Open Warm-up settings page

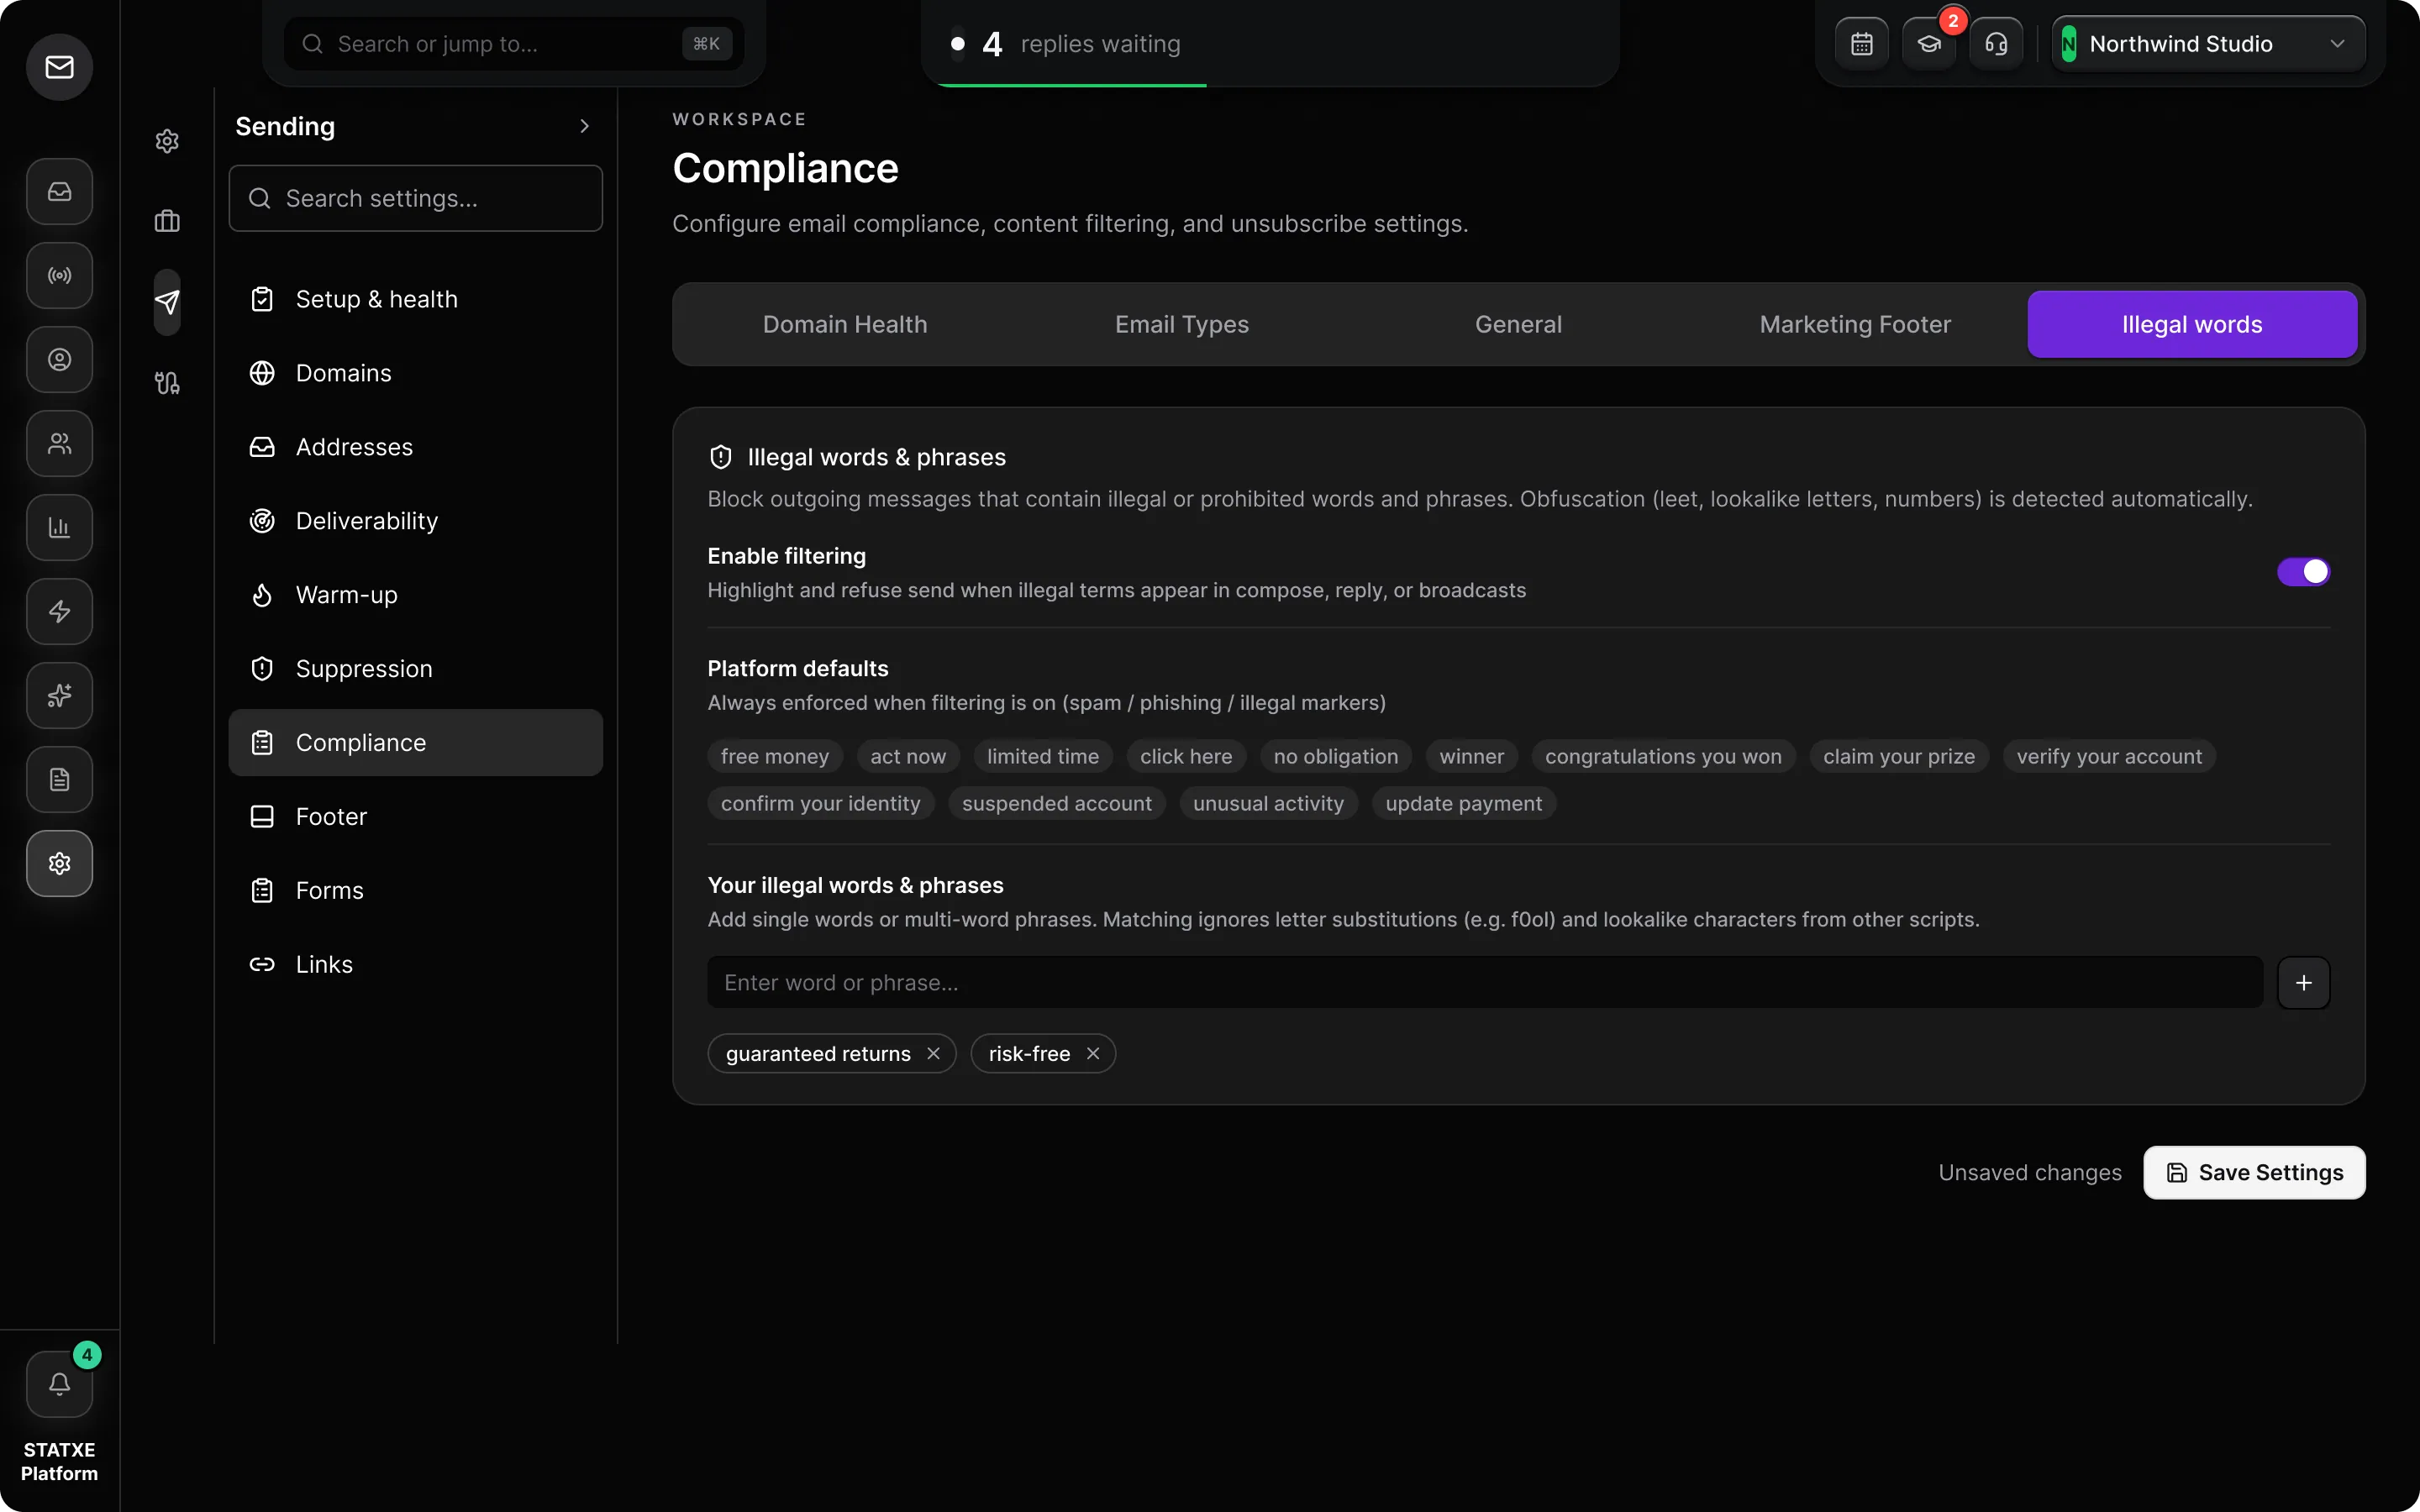point(415,595)
